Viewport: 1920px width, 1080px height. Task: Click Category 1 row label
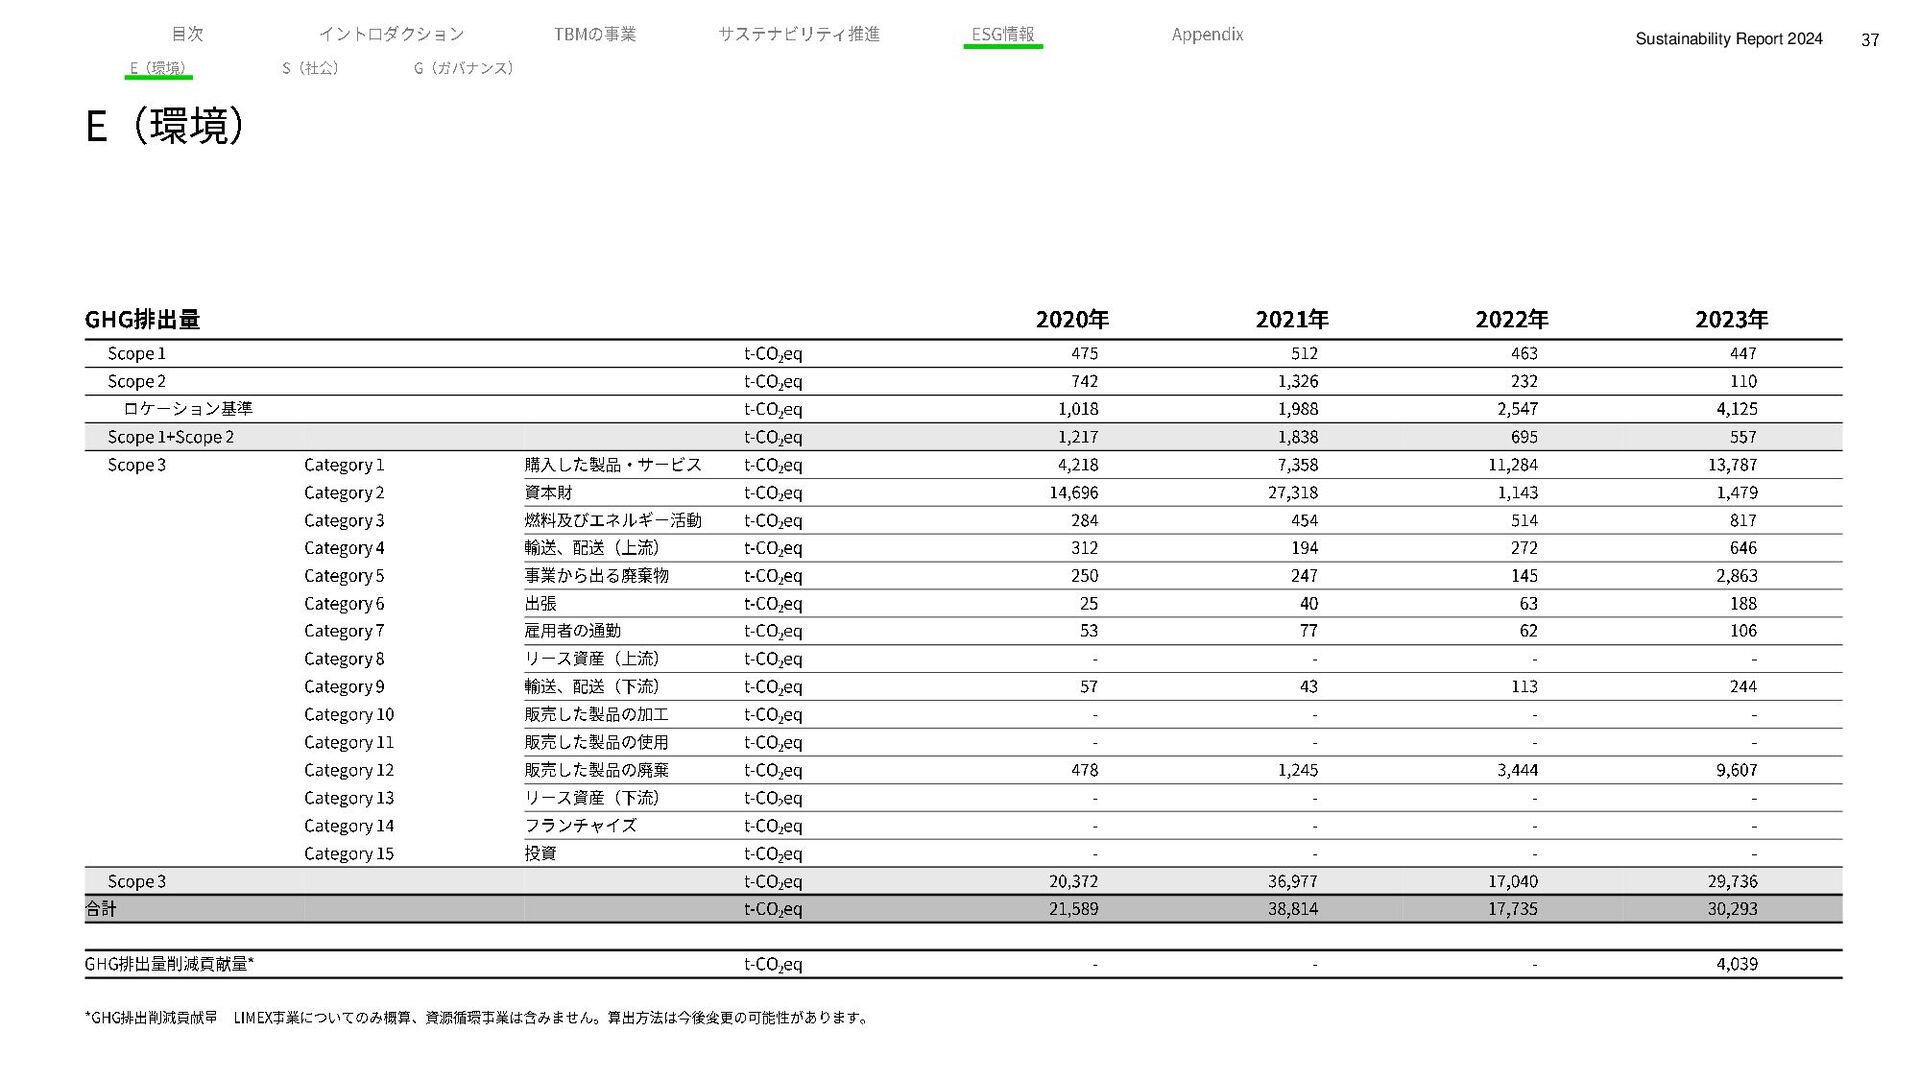tap(344, 465)
